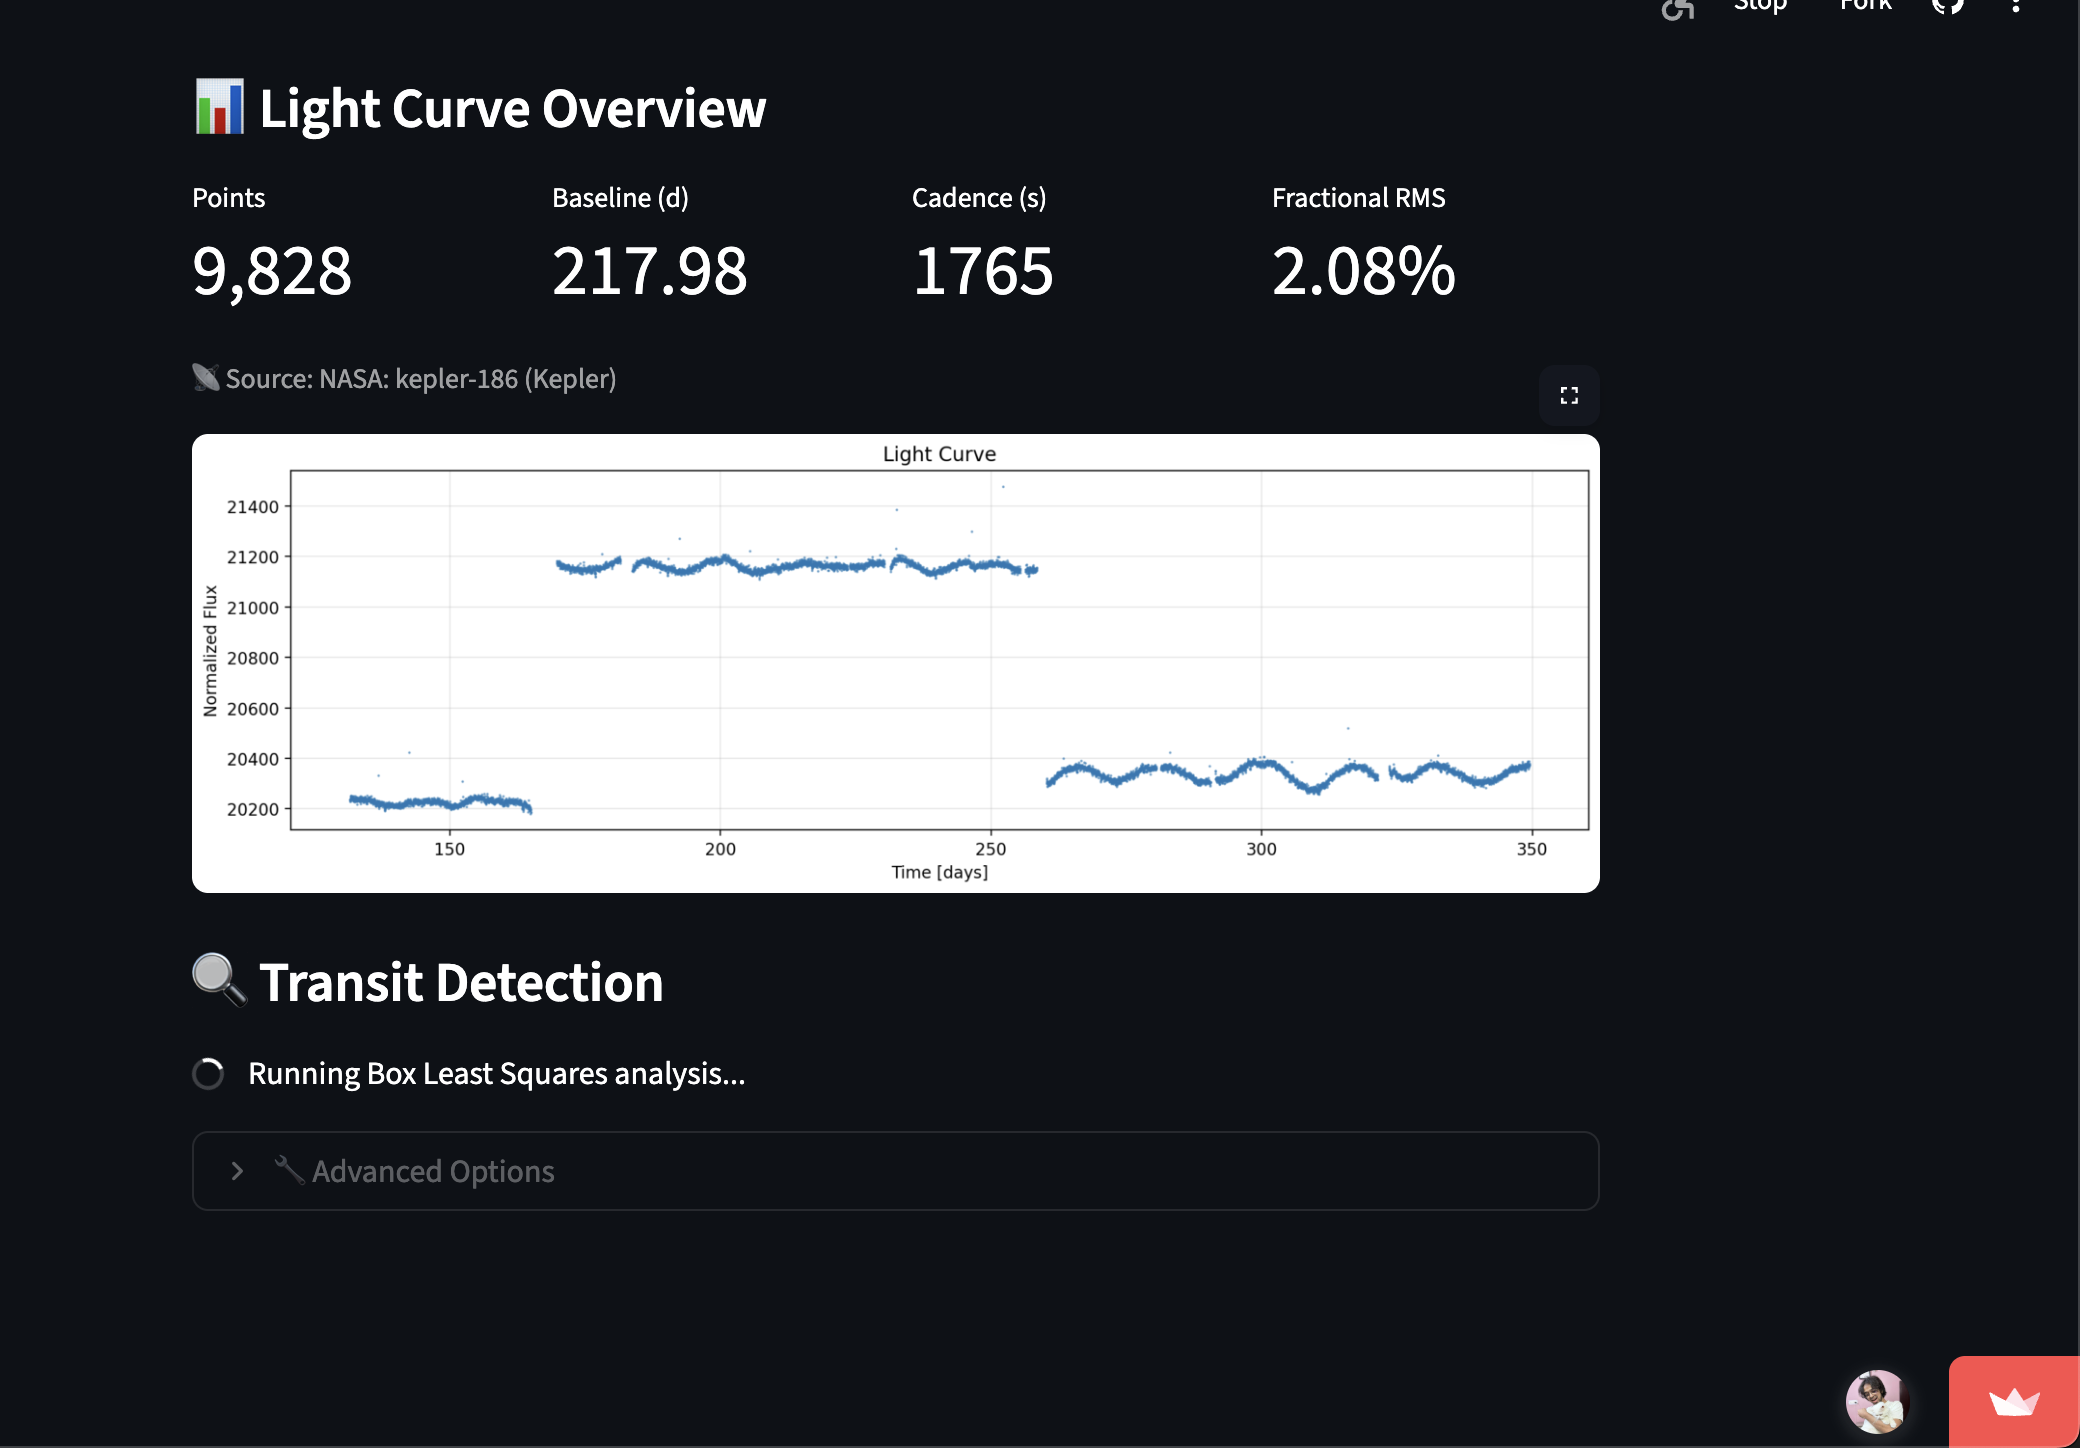Click the wrench icon beside Advanced Options
This screenshot has width=2080, height=1448.
point(289,1170)
